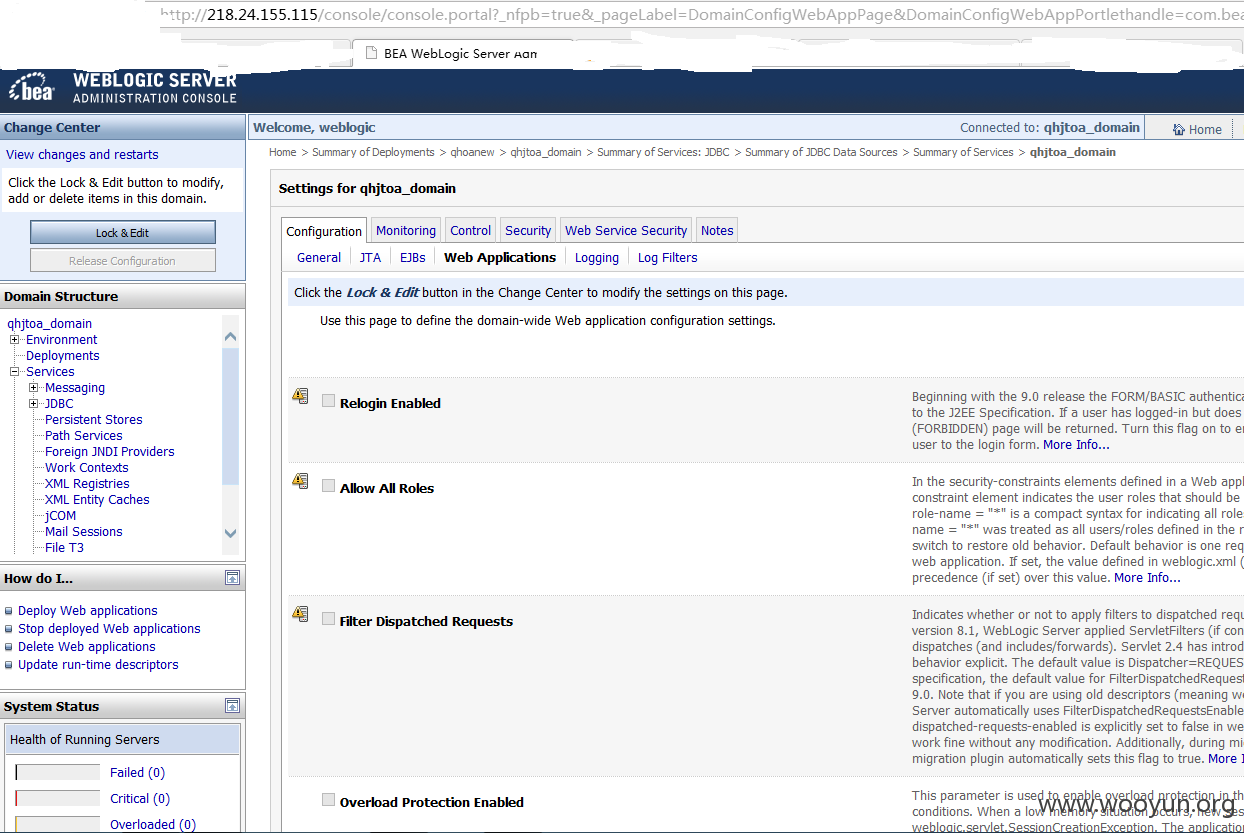
Task: Open Work Contexts tree item
Action: click(x=87, y=467)
